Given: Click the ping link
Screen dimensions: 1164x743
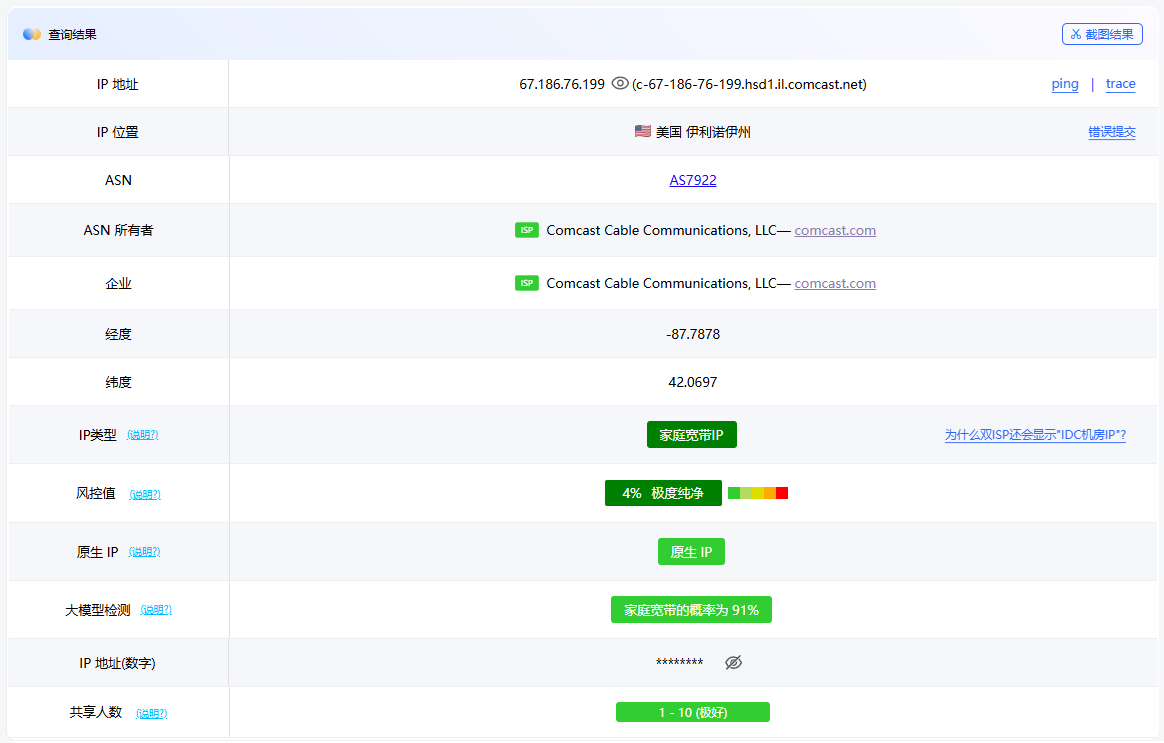Looking at the screenshot, I should [1065, 84].
